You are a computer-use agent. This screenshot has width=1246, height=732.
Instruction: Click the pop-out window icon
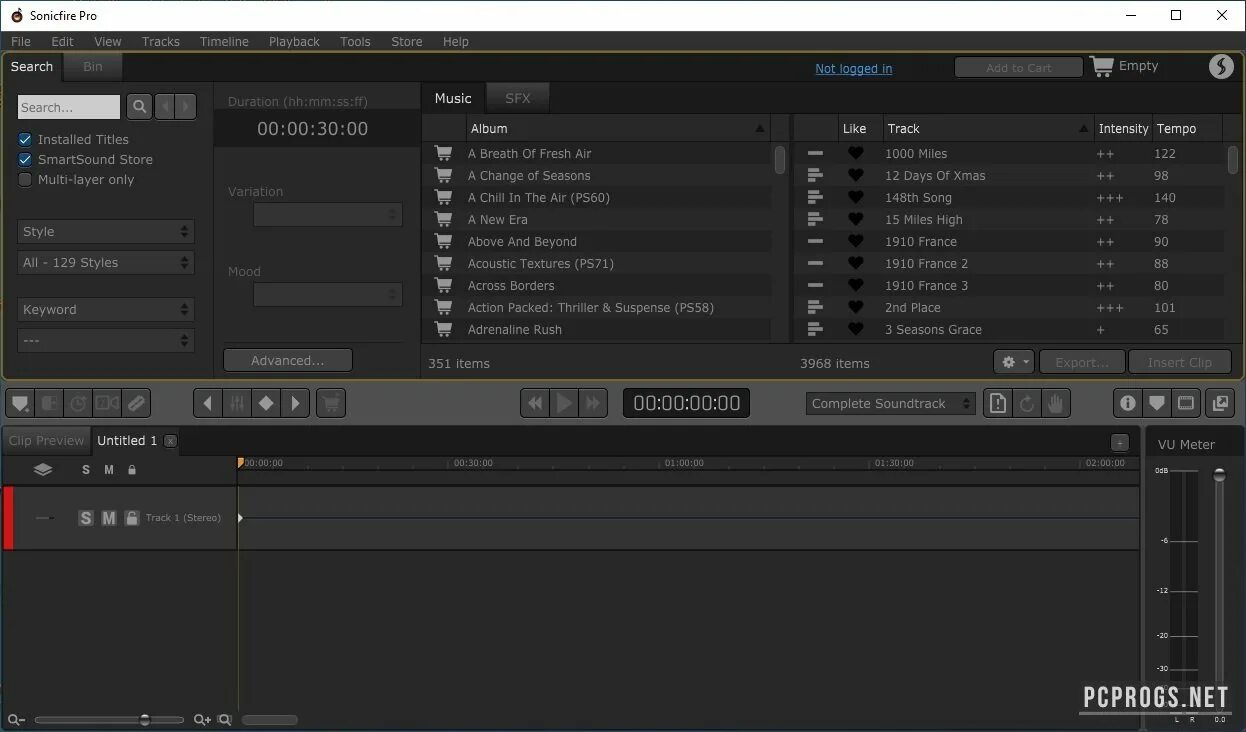pos(1221,403)
